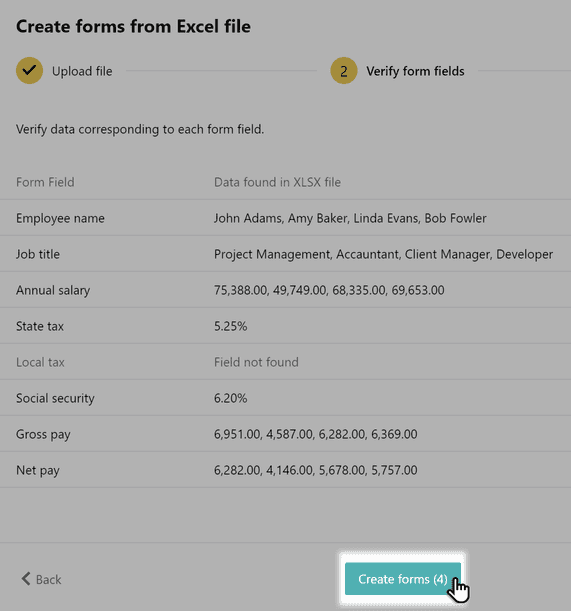571x611 pixels.
Task: Click the Create forms (4) button
Action: pyautogui.click(x=403, y=579)
